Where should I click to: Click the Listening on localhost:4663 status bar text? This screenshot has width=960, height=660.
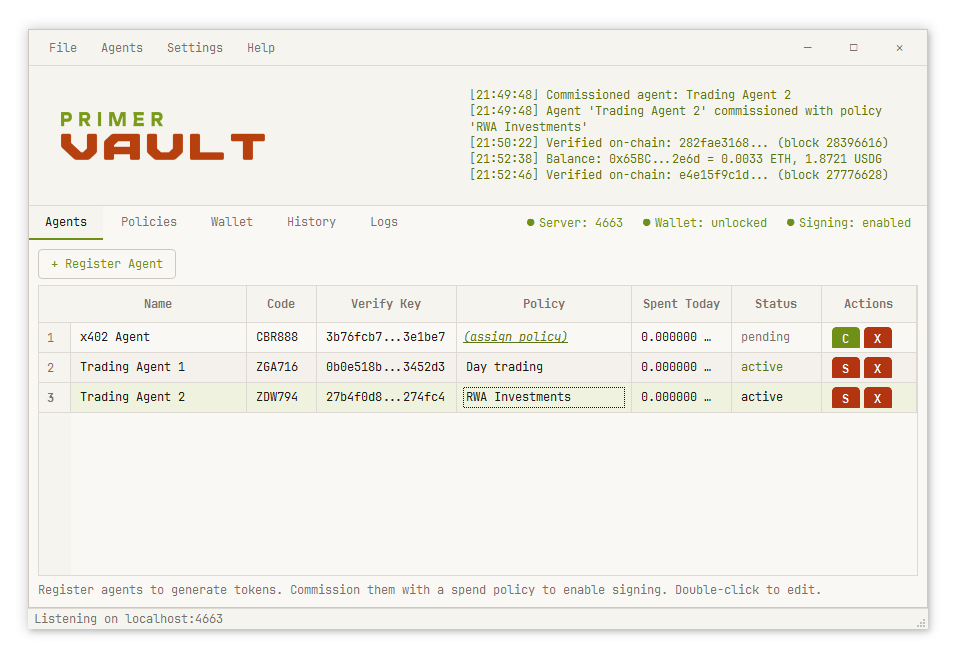[x=129, y=619]
